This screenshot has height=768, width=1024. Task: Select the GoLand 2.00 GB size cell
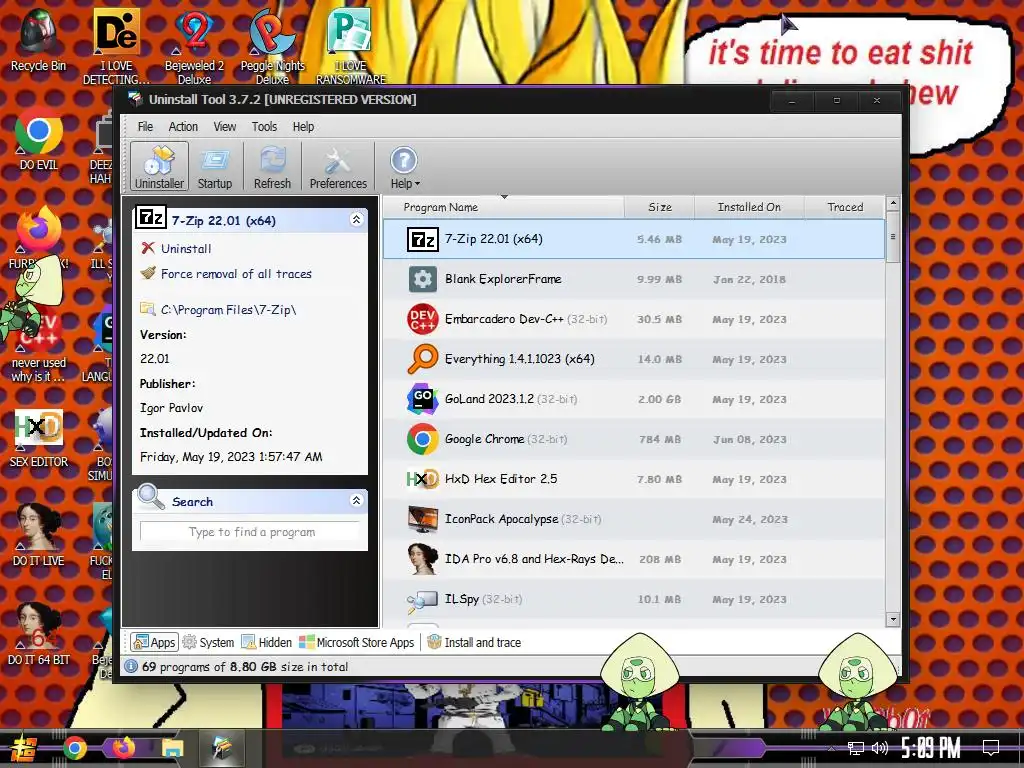[660, 400]
